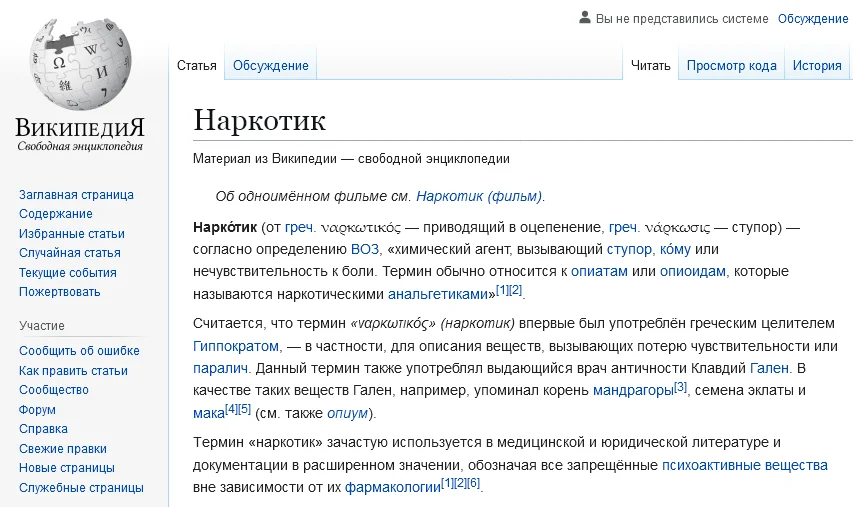853x507 pixels.
Task: Open Избранные статьи link
Action: pos(72,234)
